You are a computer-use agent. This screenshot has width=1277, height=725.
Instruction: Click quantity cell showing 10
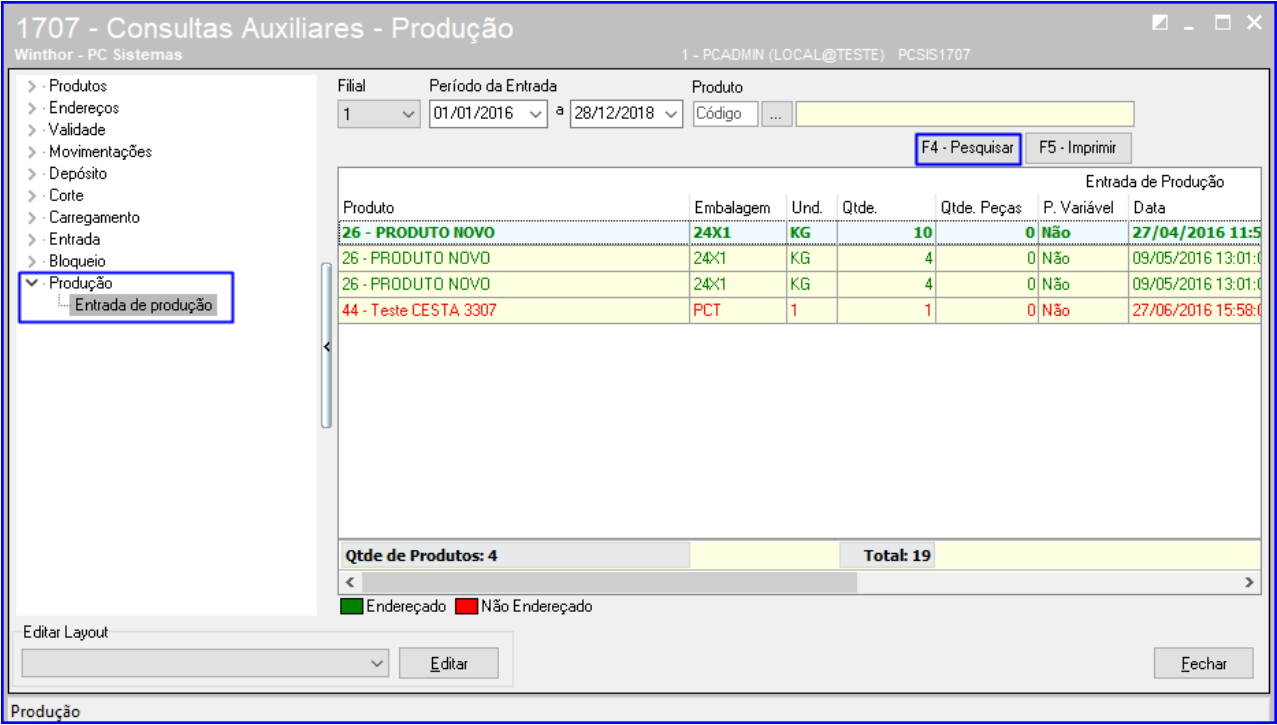887,232
